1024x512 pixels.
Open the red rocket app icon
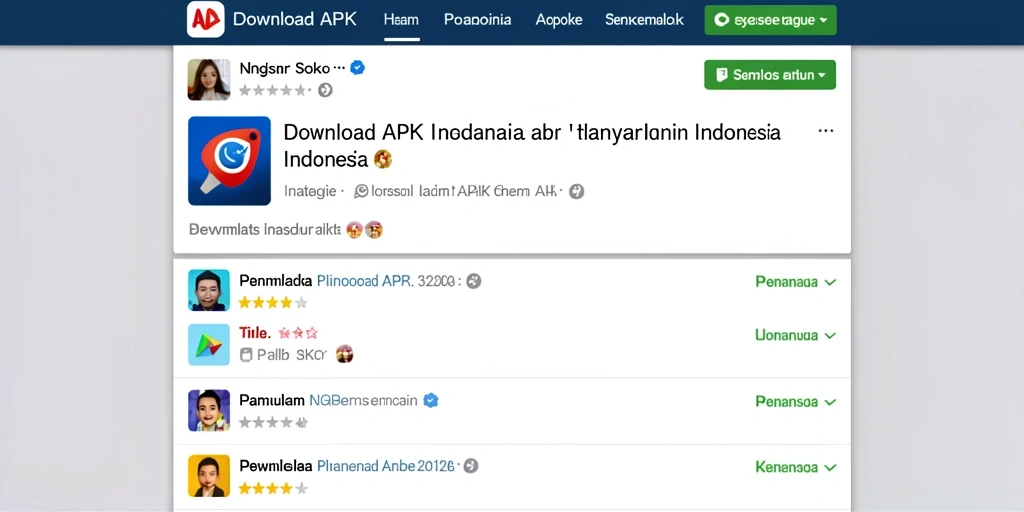[229, 161]
